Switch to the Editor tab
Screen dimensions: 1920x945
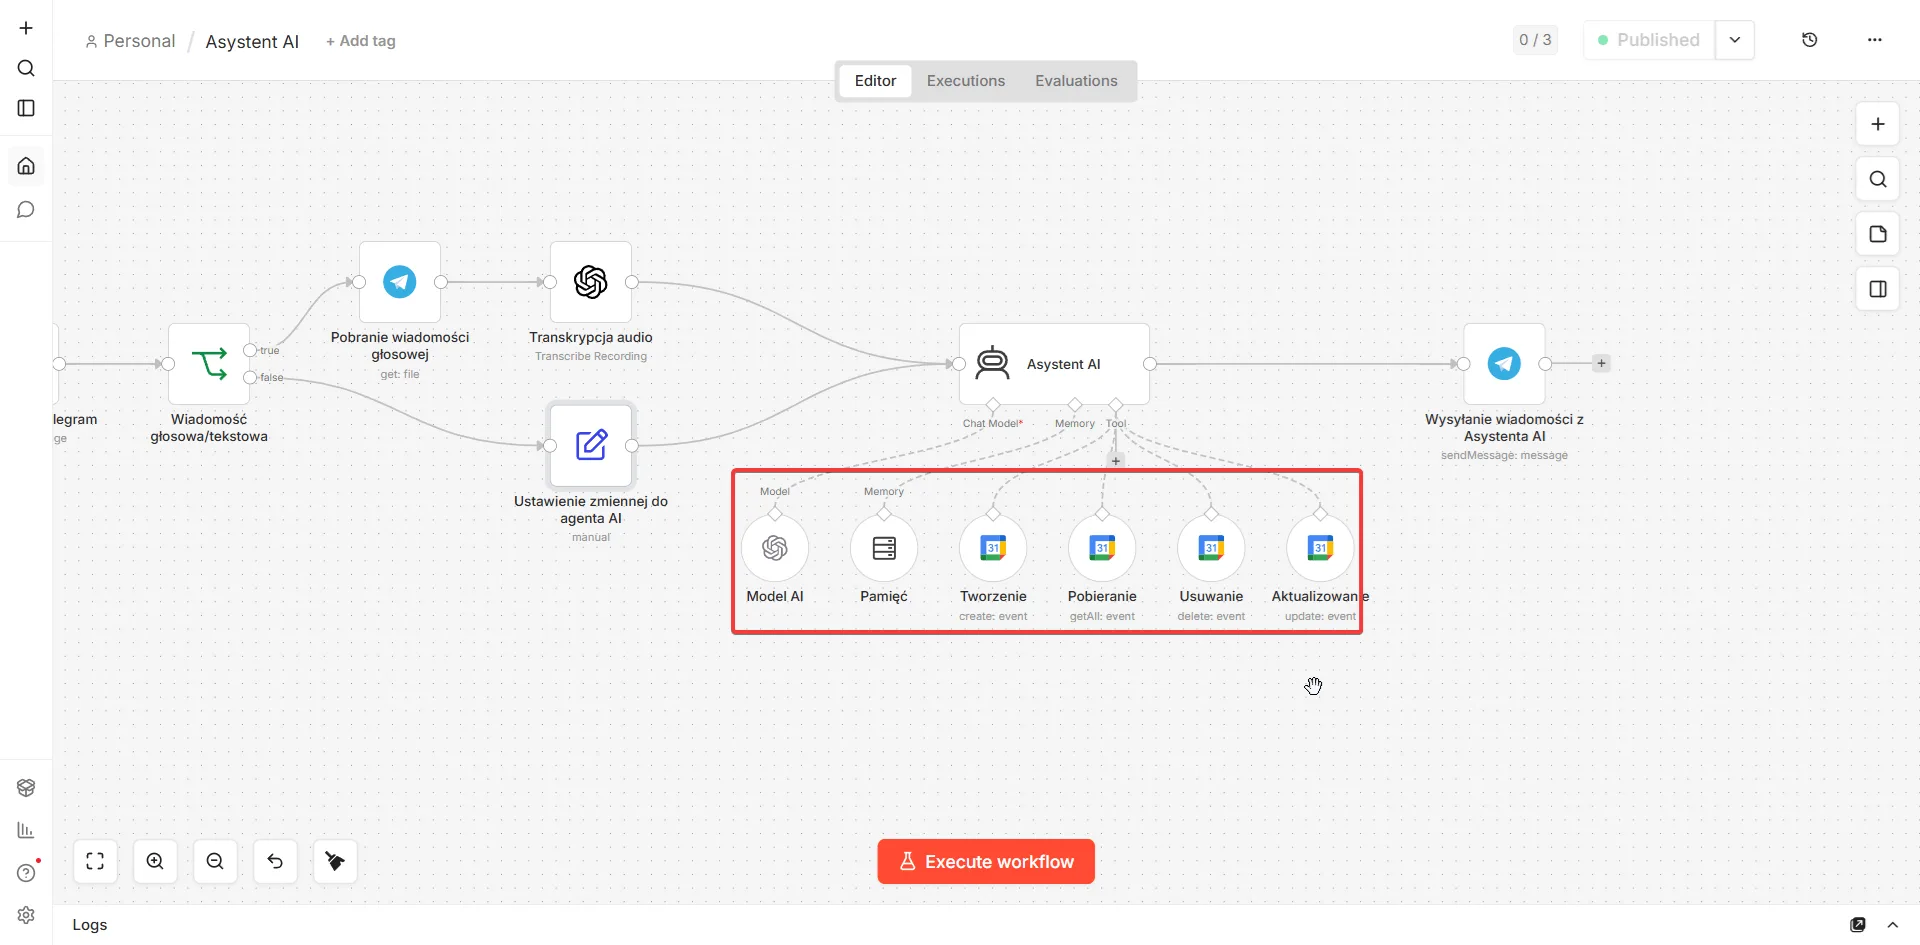875,81
